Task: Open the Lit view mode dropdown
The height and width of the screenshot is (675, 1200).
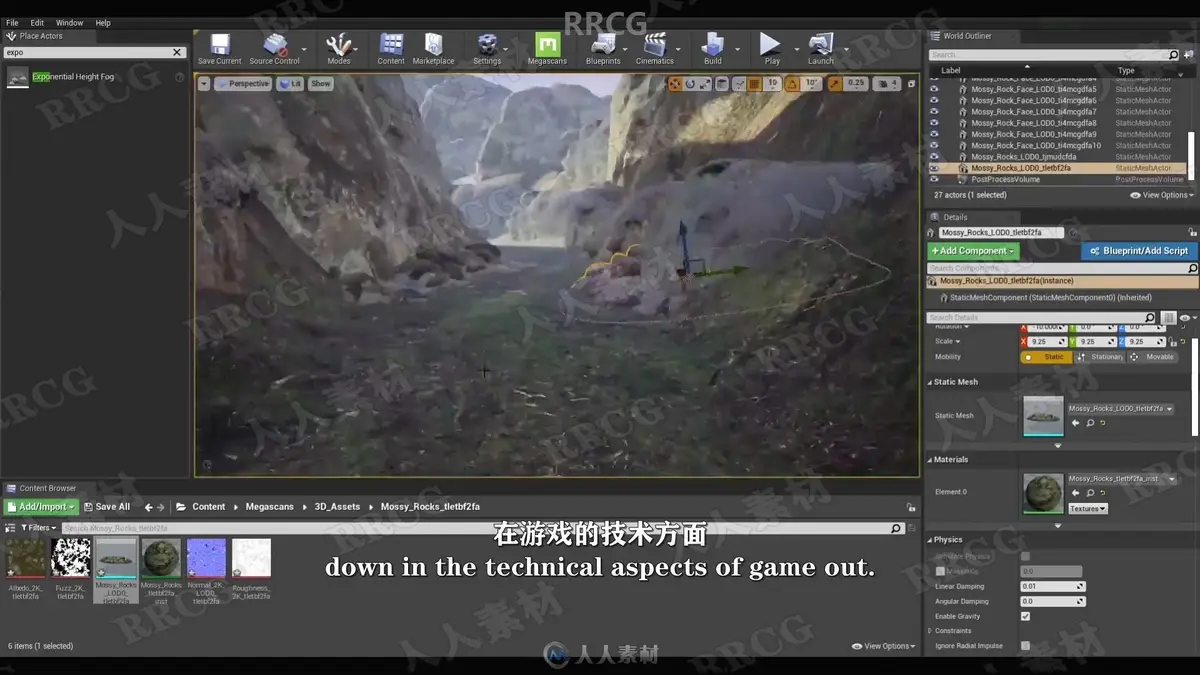Action: (290, 84)
